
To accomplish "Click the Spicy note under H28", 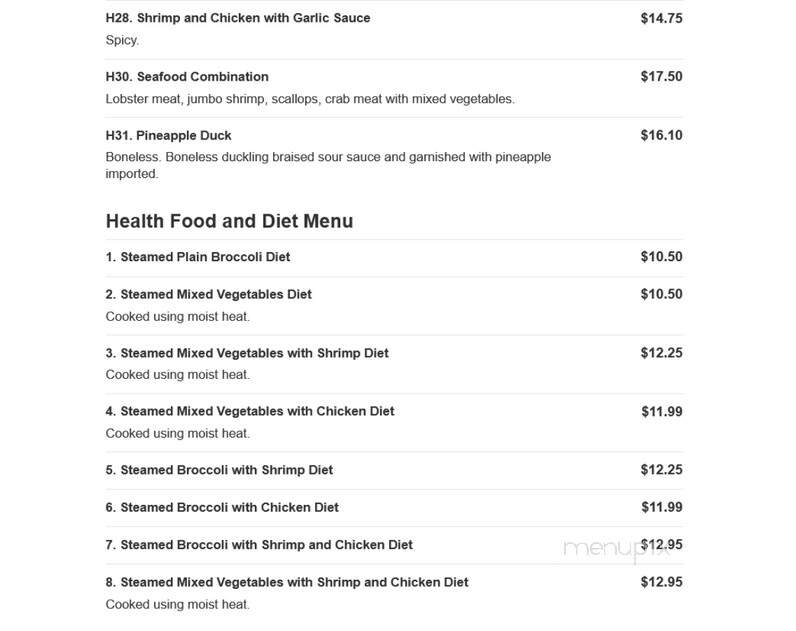I will tap(122, 40).
